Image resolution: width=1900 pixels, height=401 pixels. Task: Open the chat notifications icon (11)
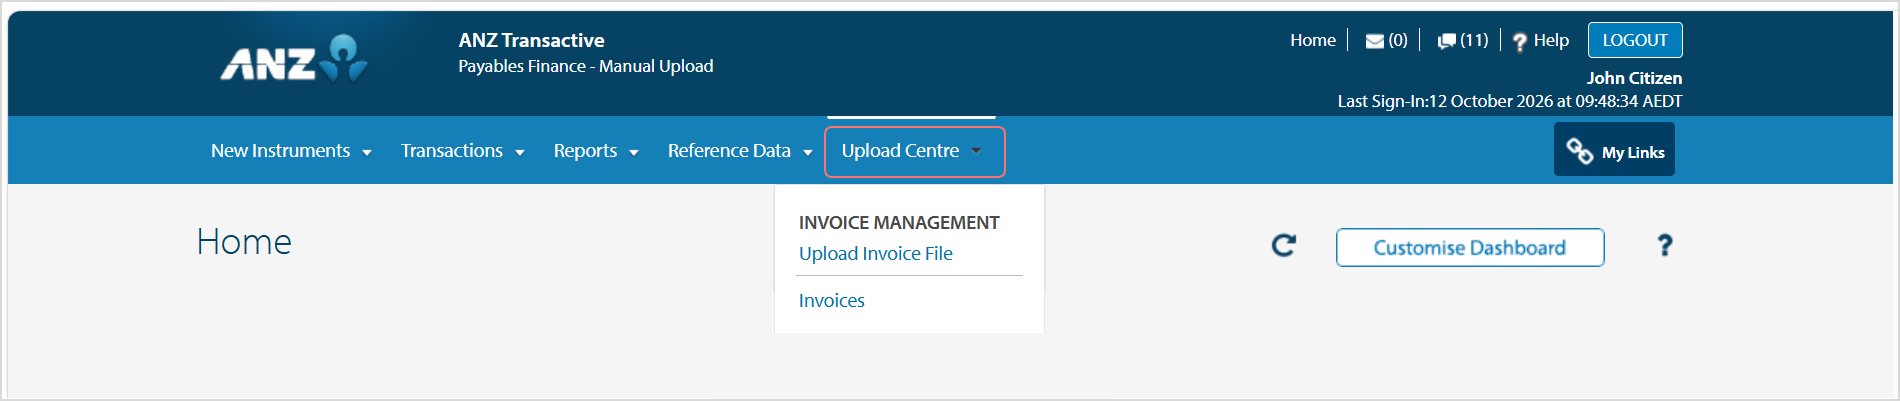(x=1446, y=41)
